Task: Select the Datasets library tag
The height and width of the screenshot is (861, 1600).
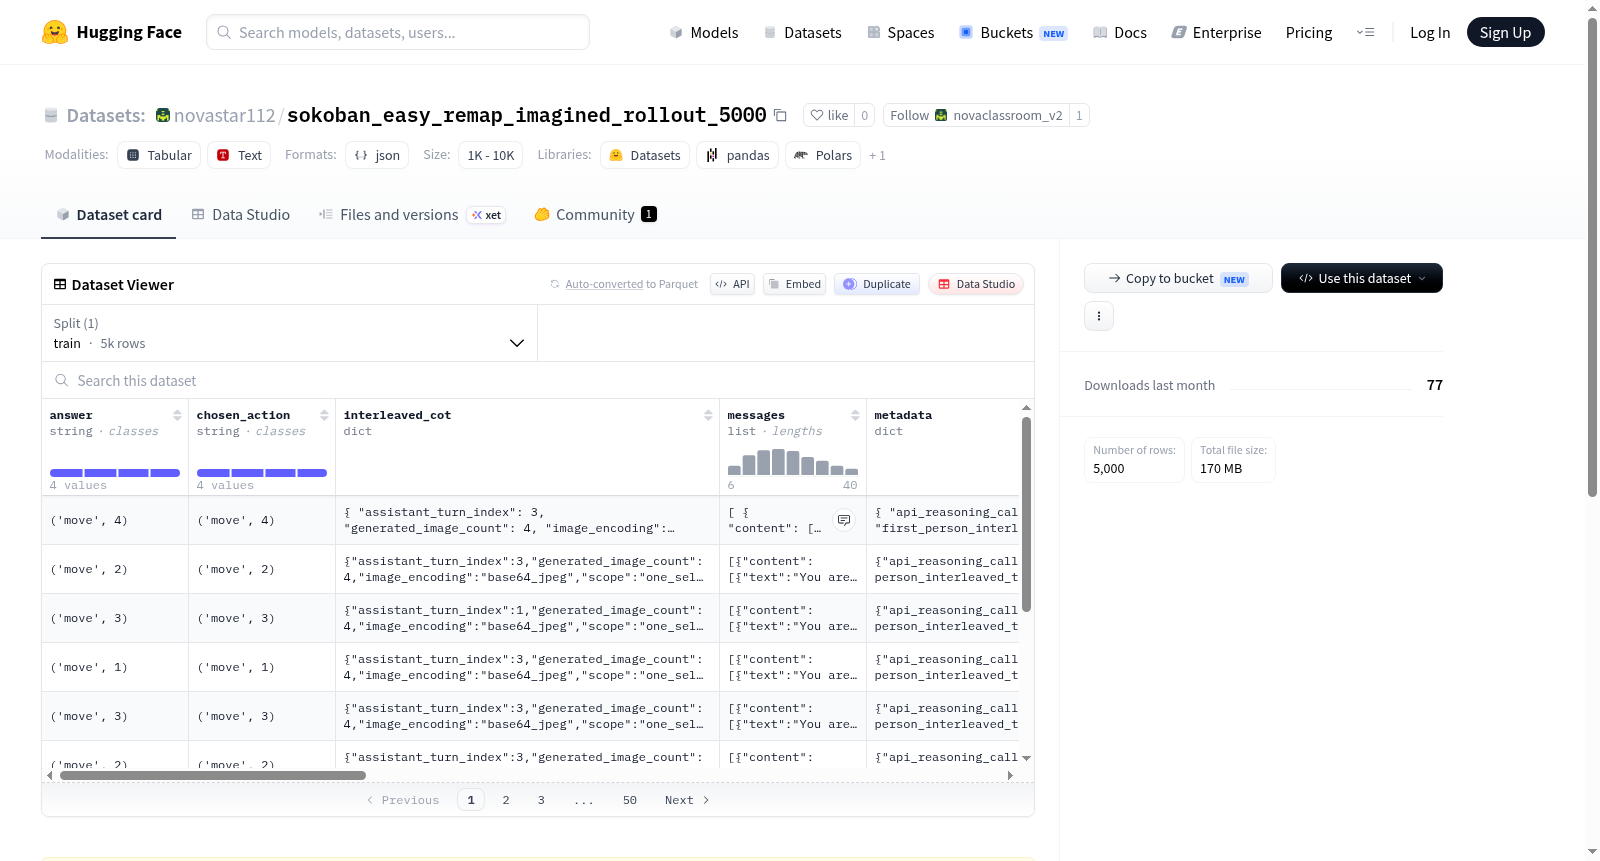Action: (645, 155)
